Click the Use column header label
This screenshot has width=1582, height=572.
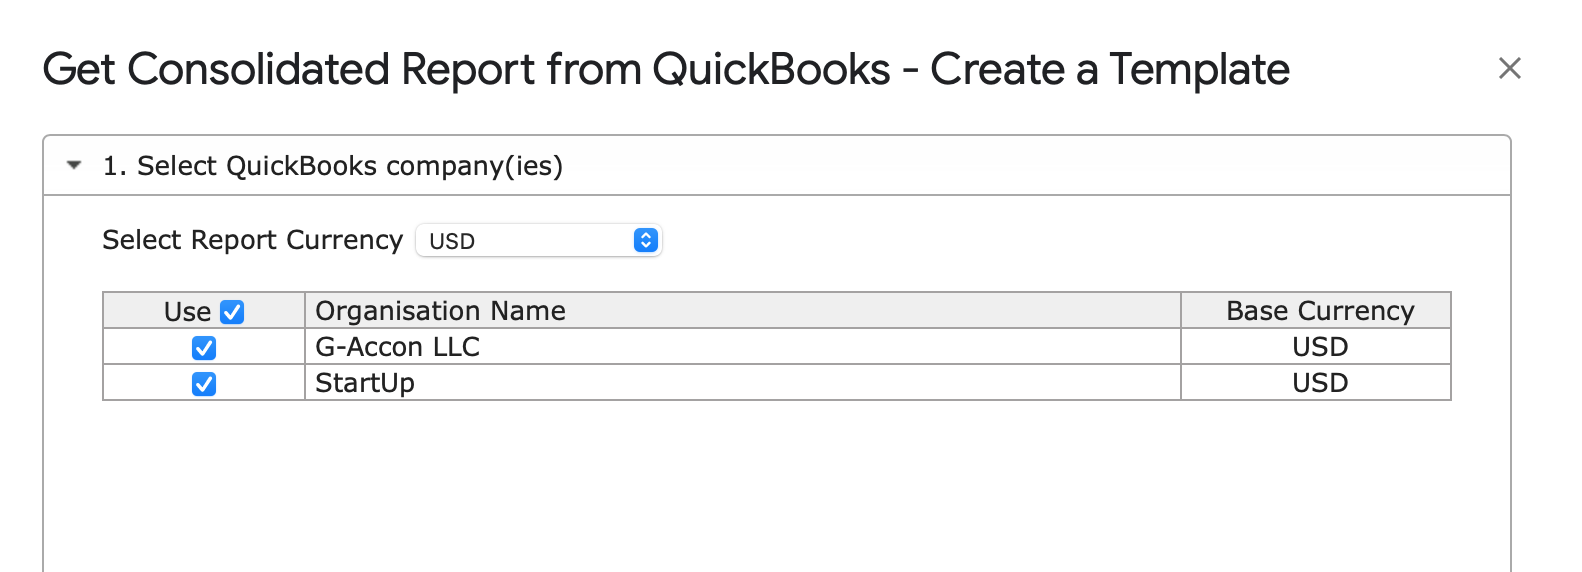point(187,312)
